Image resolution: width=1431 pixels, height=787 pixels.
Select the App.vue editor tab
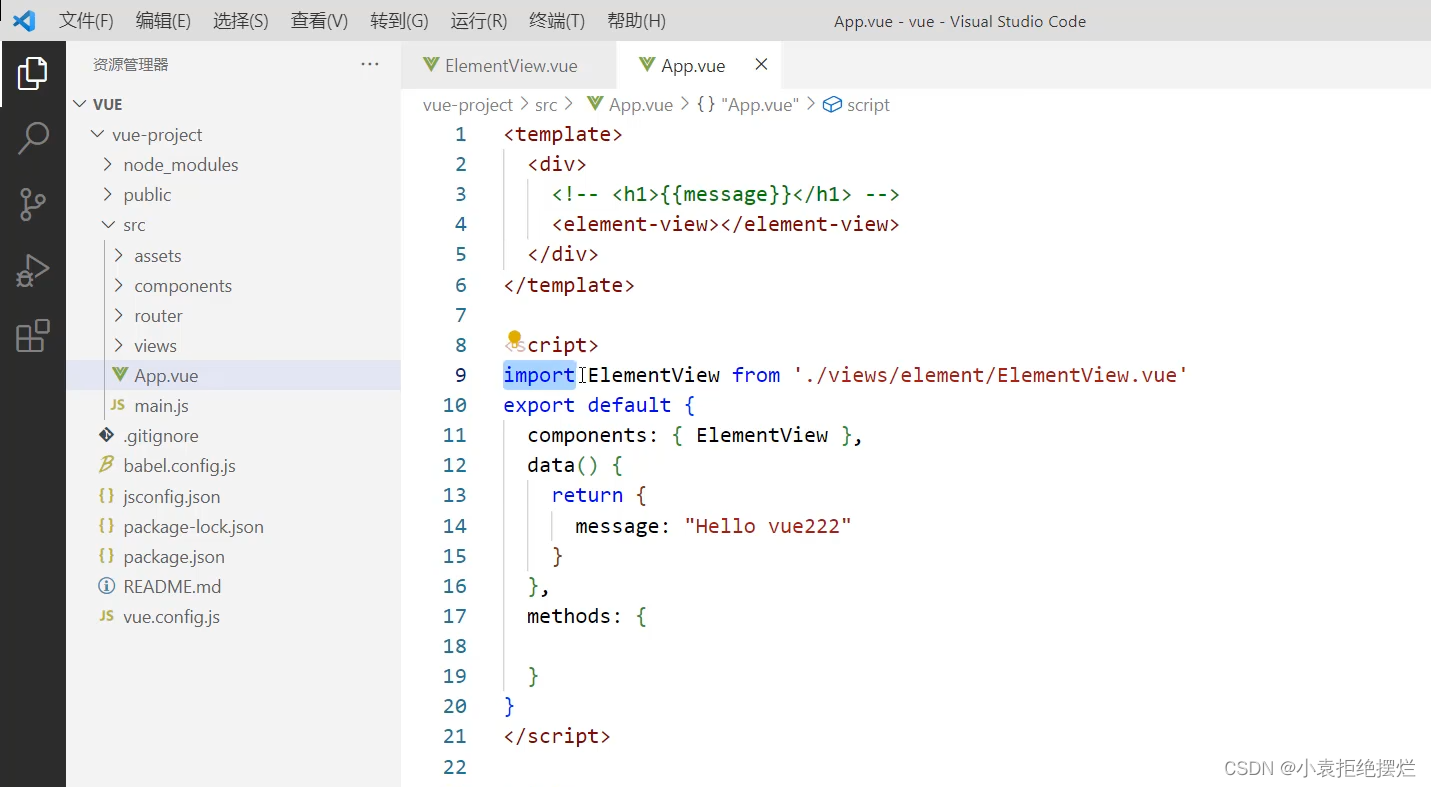point(699,65)
